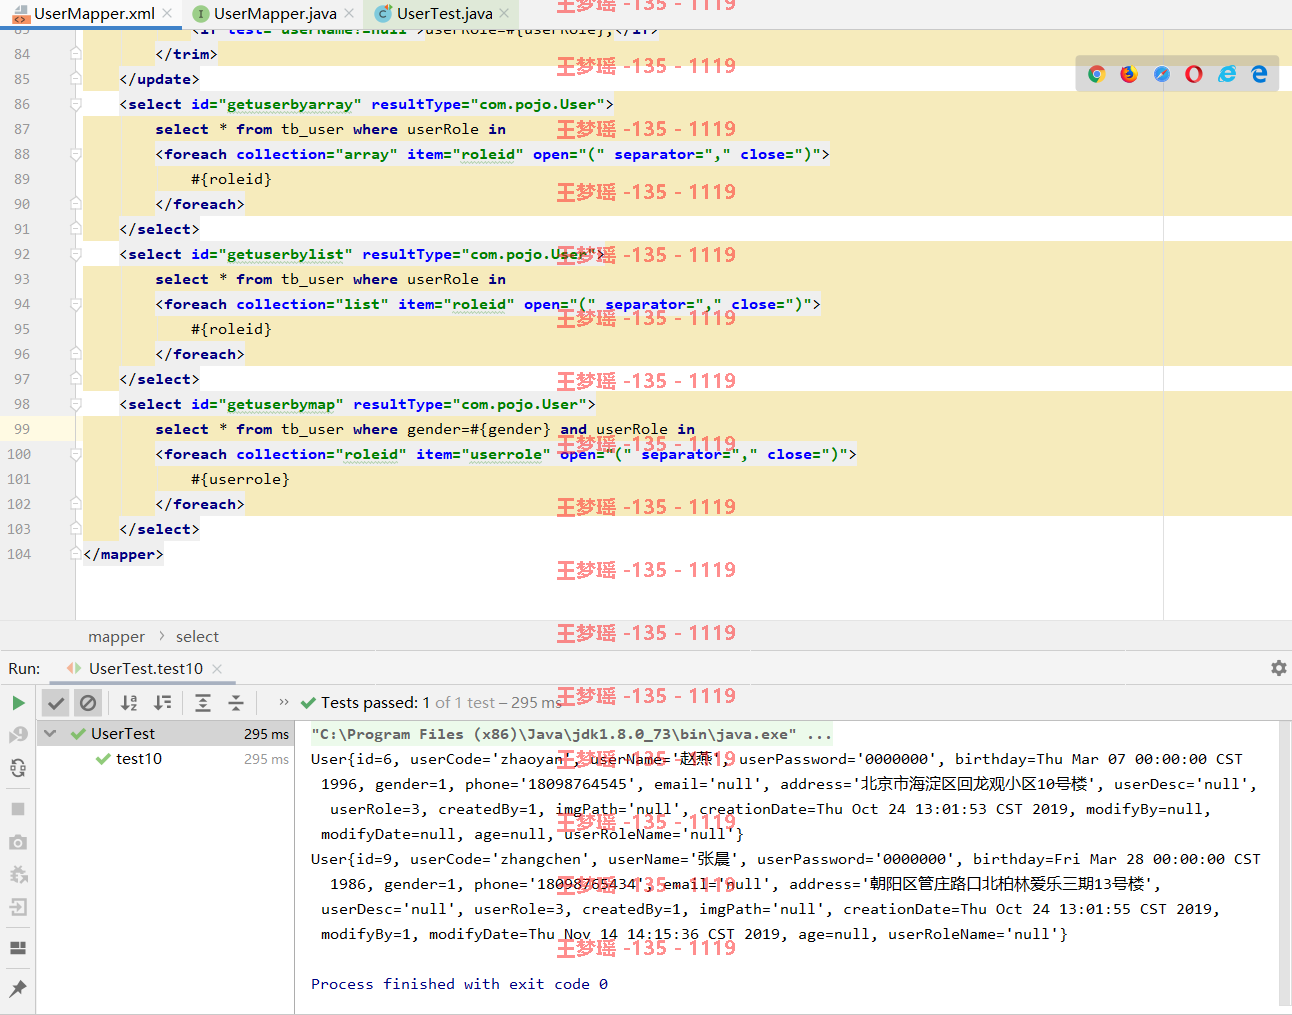Viewport: 1292px width, 1015px height.
Task: Click Rerun Failed Tests icon
Action: click(x=18, y=735)
